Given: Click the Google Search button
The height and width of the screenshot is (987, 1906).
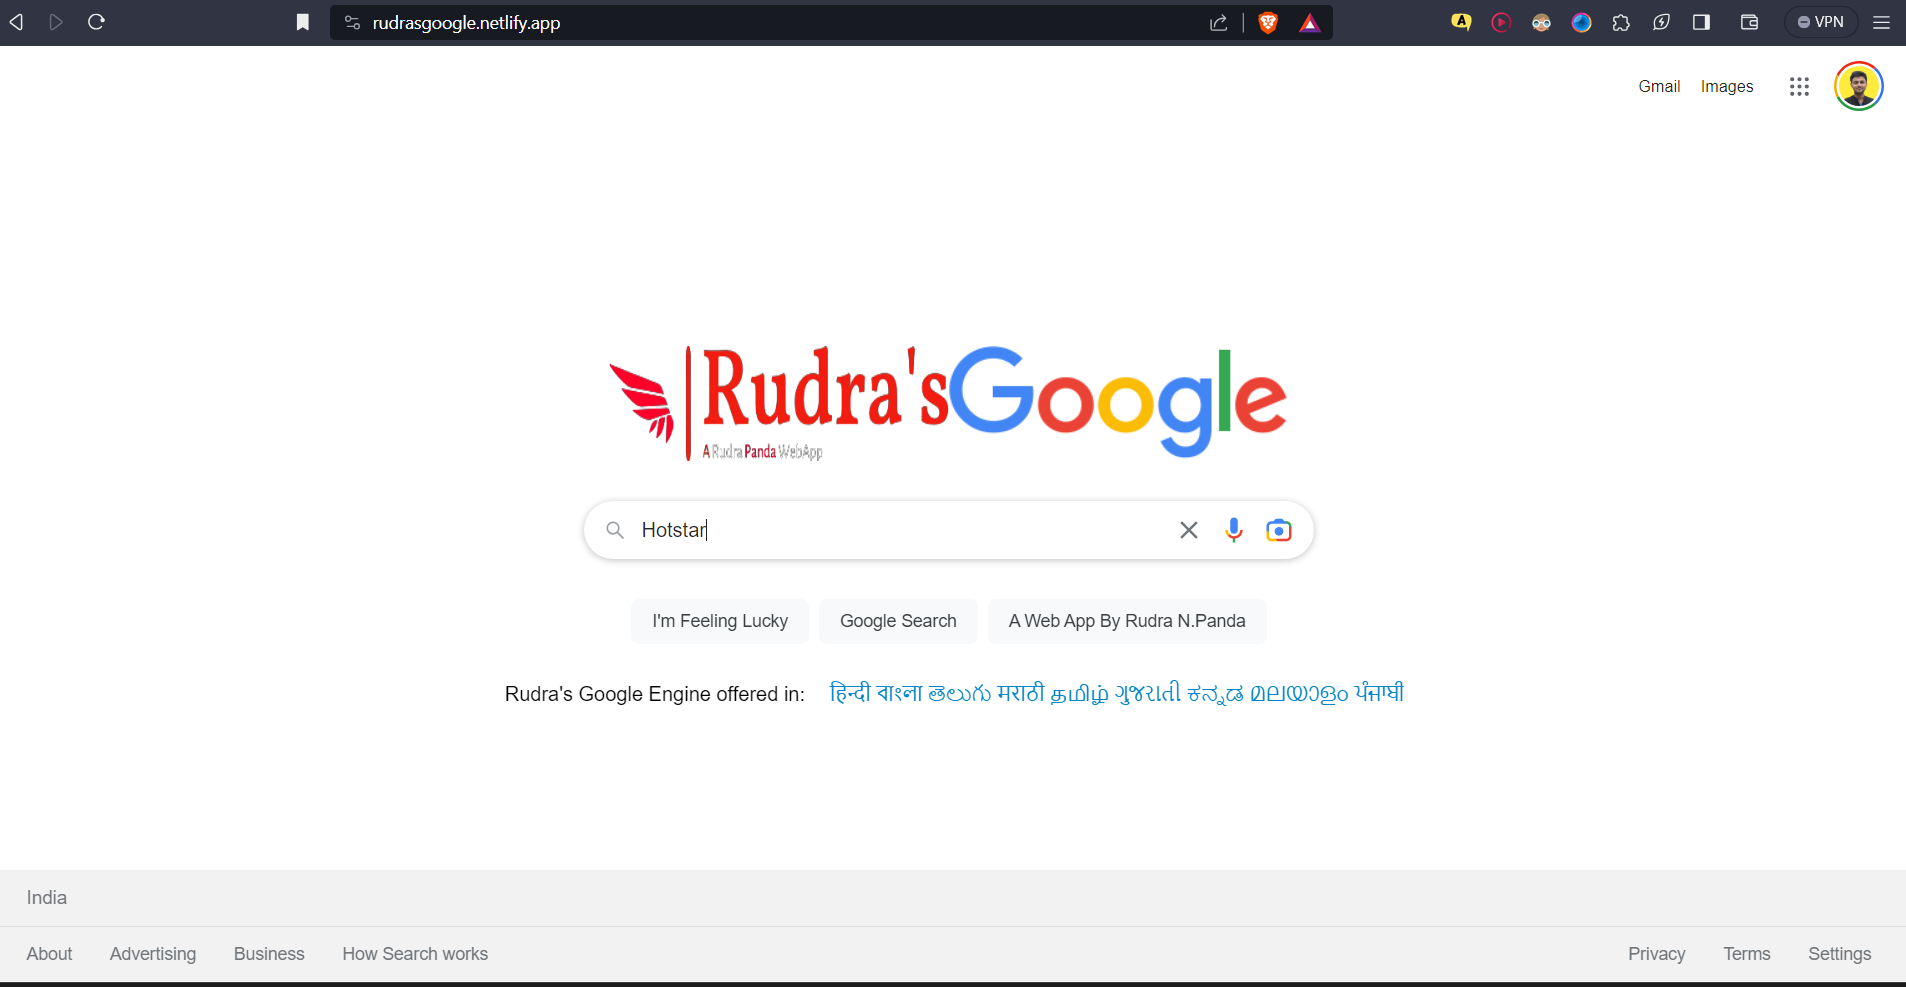Looking at the screenshot, I should point(898,621).
